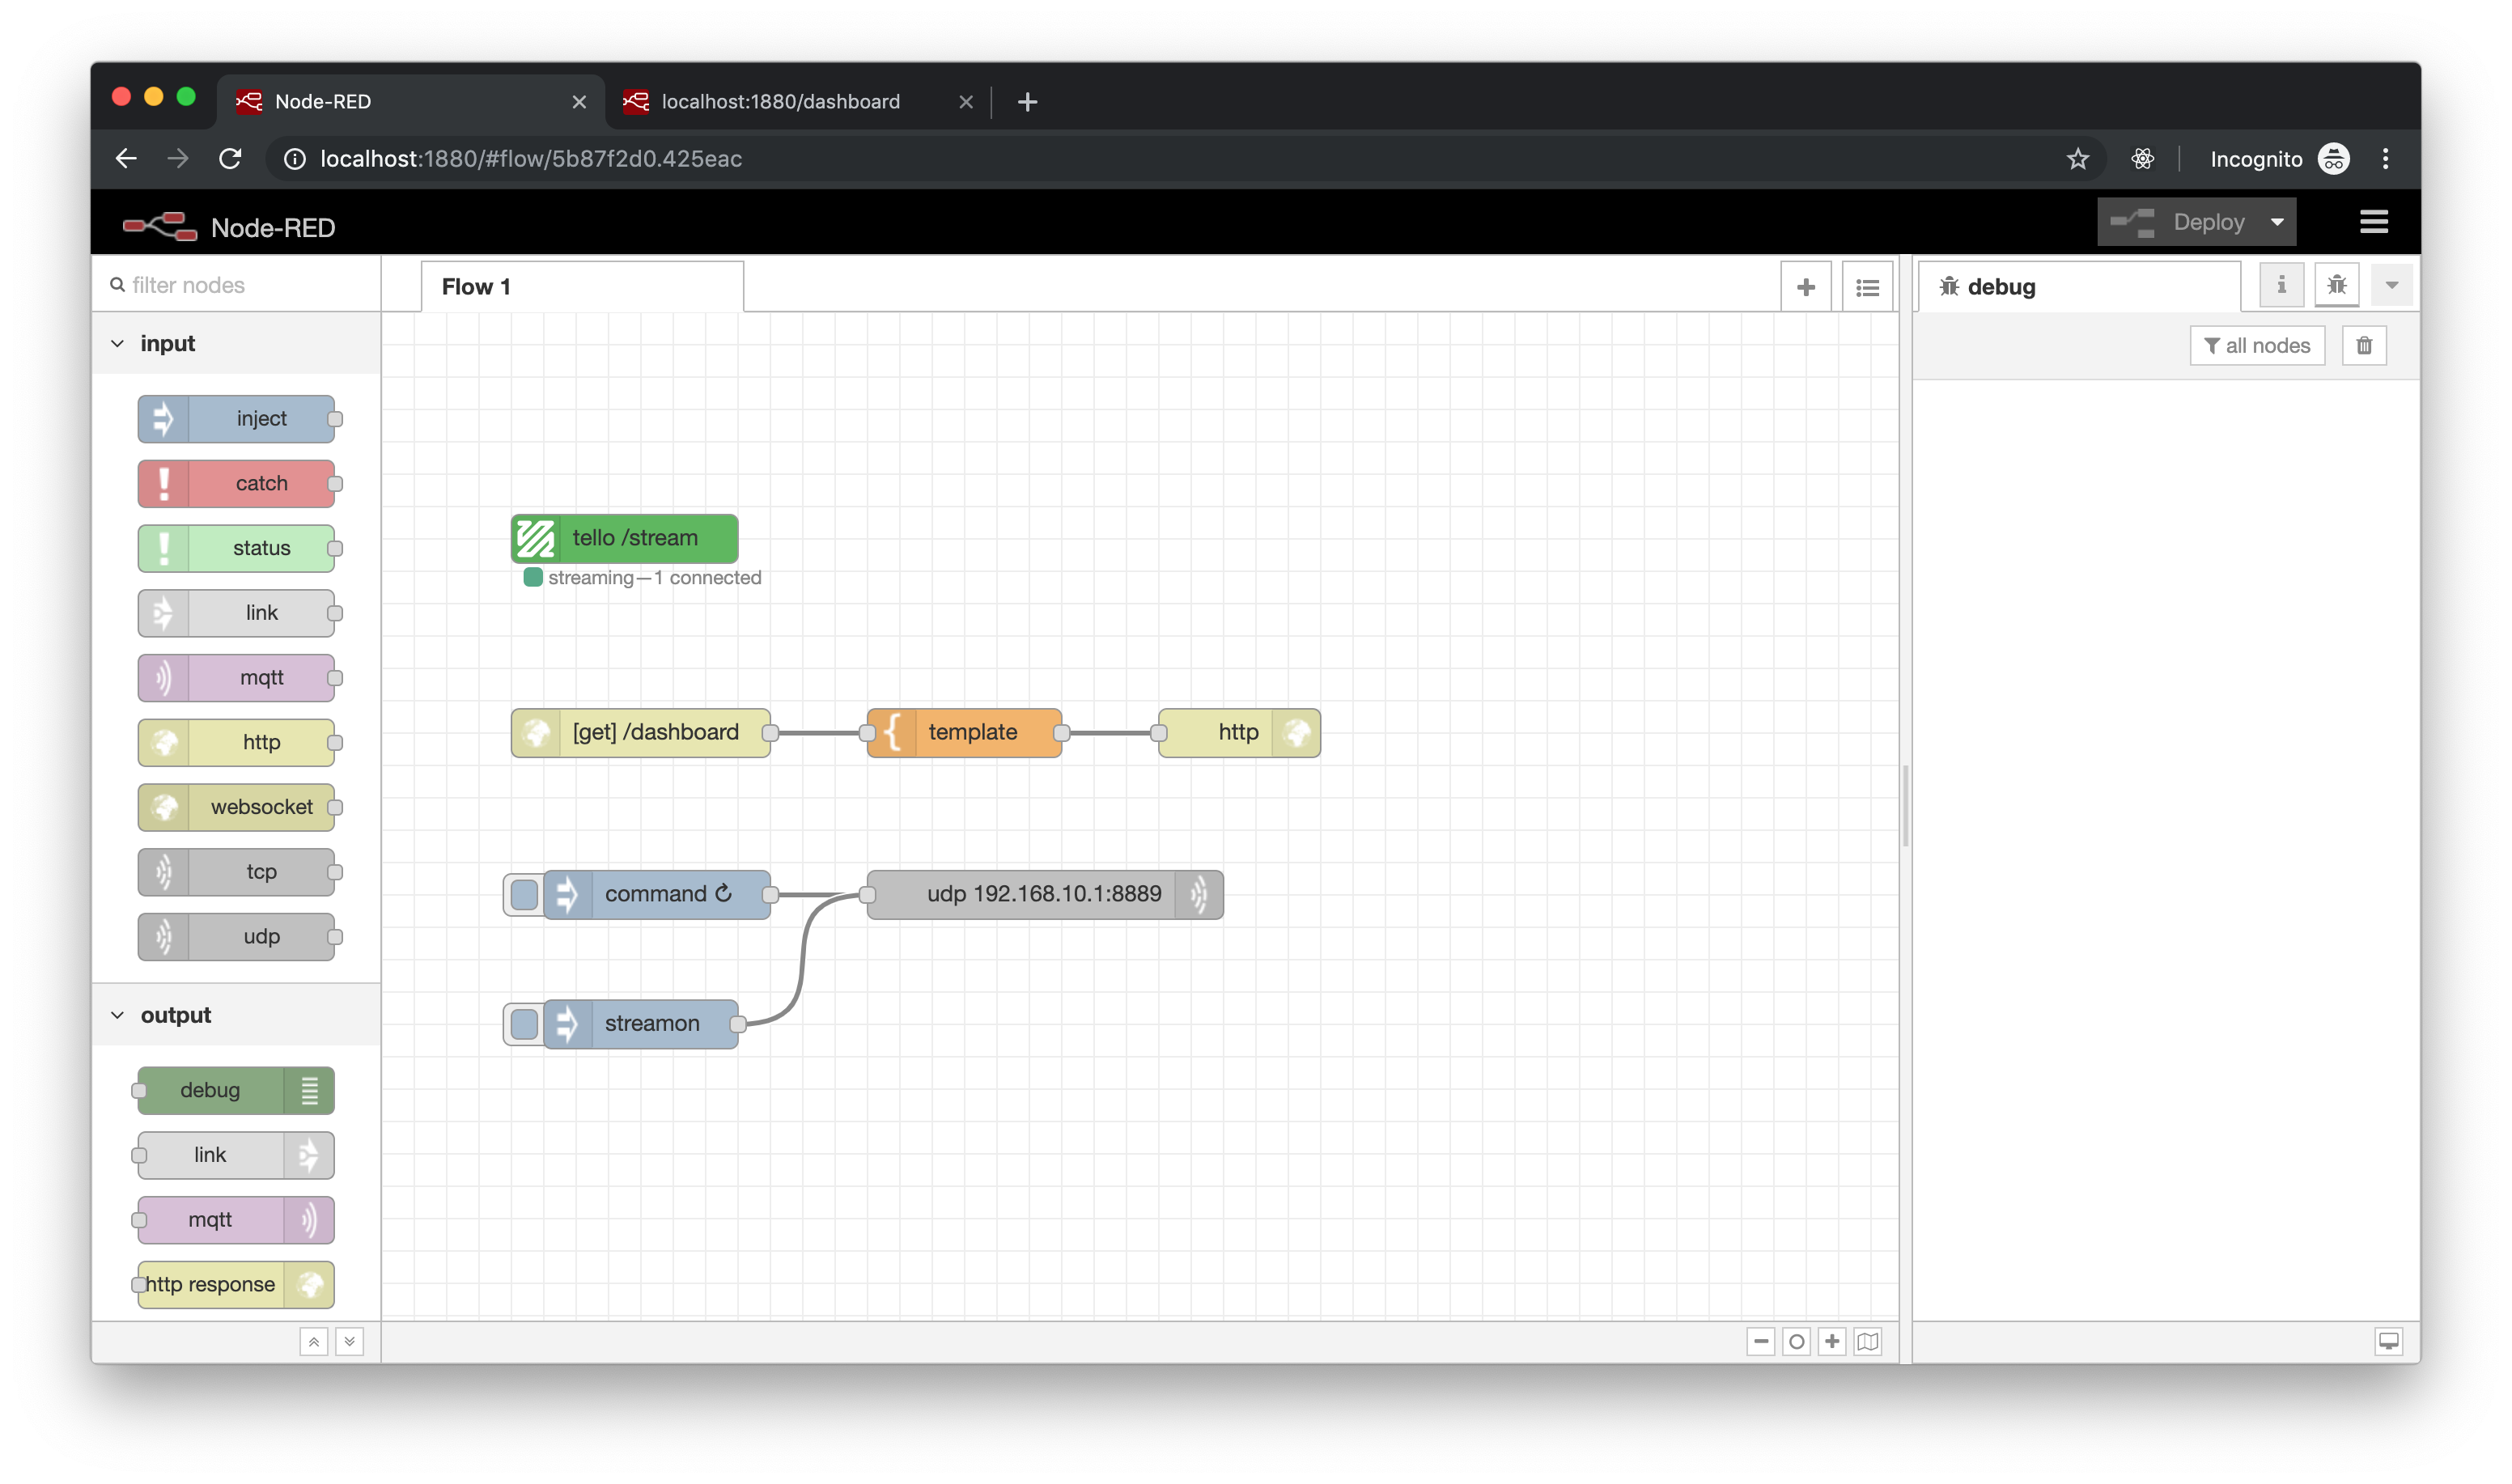Reset canvas zoom level
Screen dimensions: 2512x1484
click(1796, 1341)
